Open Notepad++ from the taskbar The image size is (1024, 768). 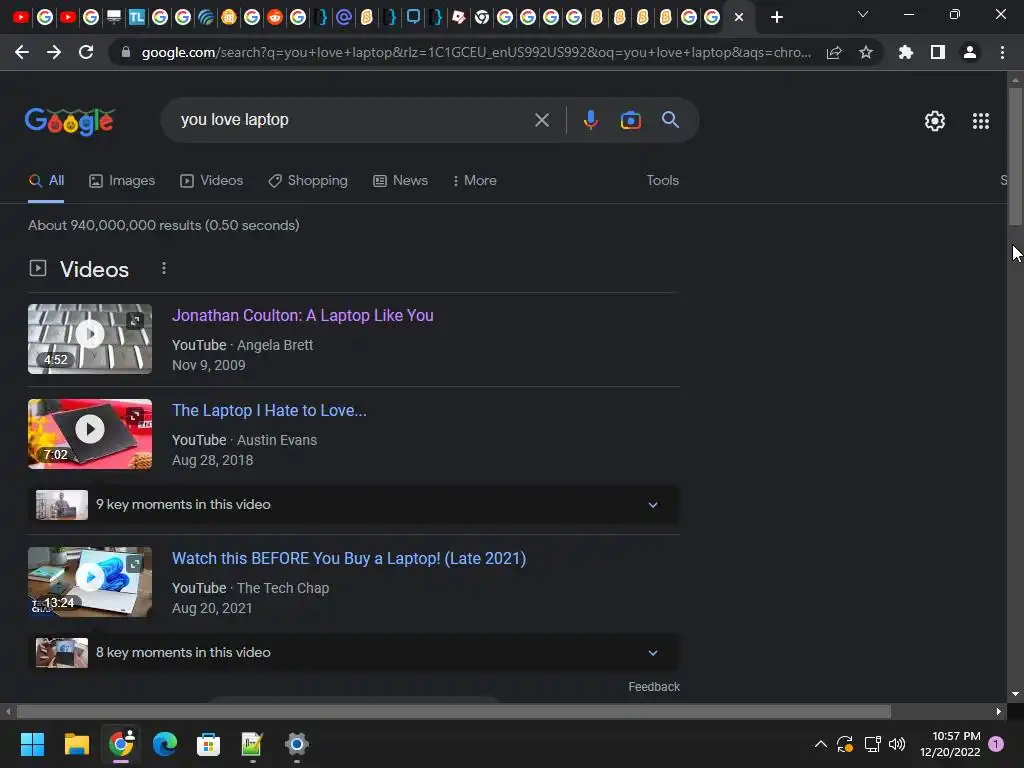(x=252, y=744)
